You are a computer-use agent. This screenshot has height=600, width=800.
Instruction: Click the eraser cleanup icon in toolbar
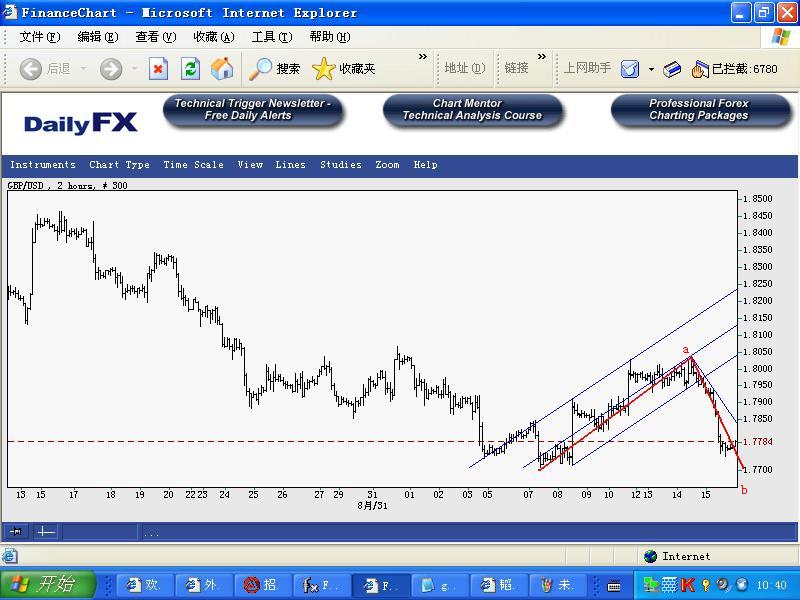(672, 69)
